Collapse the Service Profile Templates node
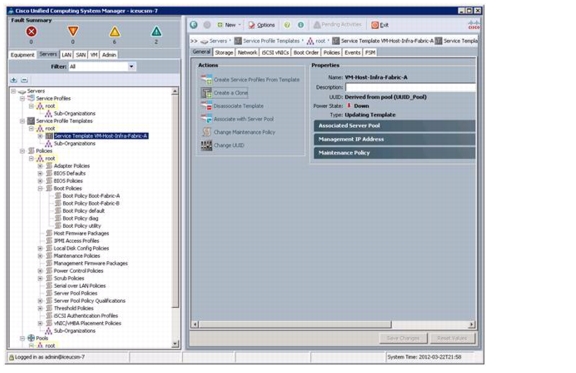This screenshot has height=373, width=576. click(22, 121)
